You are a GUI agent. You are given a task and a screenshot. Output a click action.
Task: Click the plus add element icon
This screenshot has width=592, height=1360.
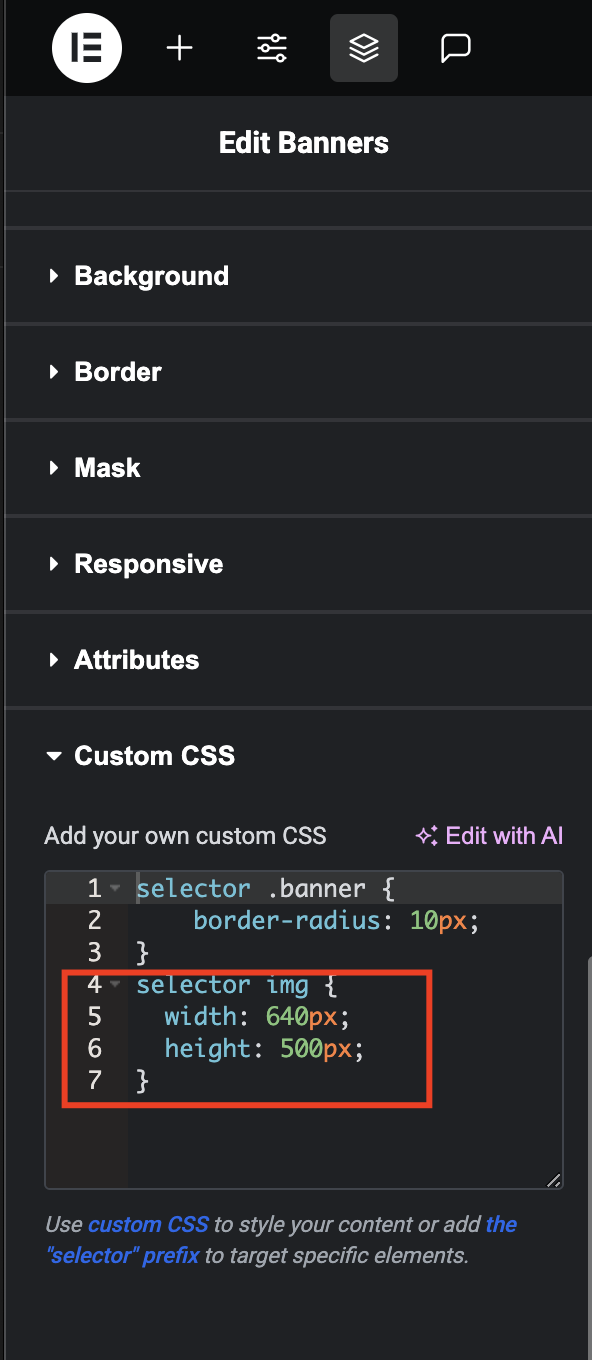coord(180,48)
